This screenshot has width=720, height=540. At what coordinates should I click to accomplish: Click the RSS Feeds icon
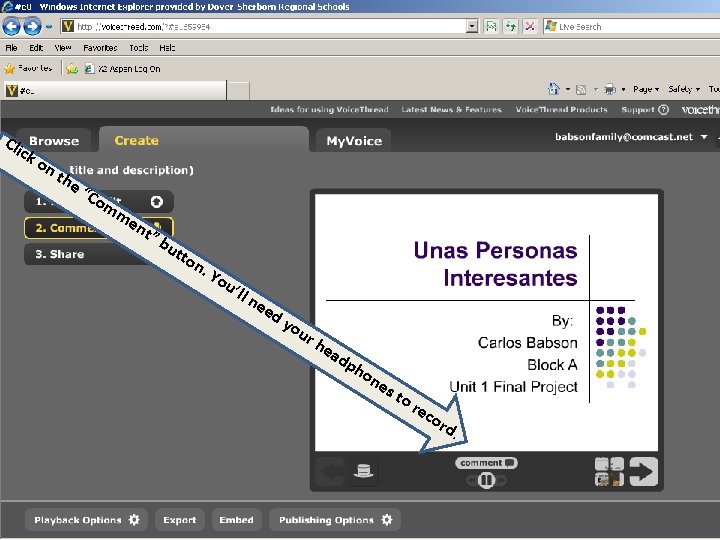581,90
